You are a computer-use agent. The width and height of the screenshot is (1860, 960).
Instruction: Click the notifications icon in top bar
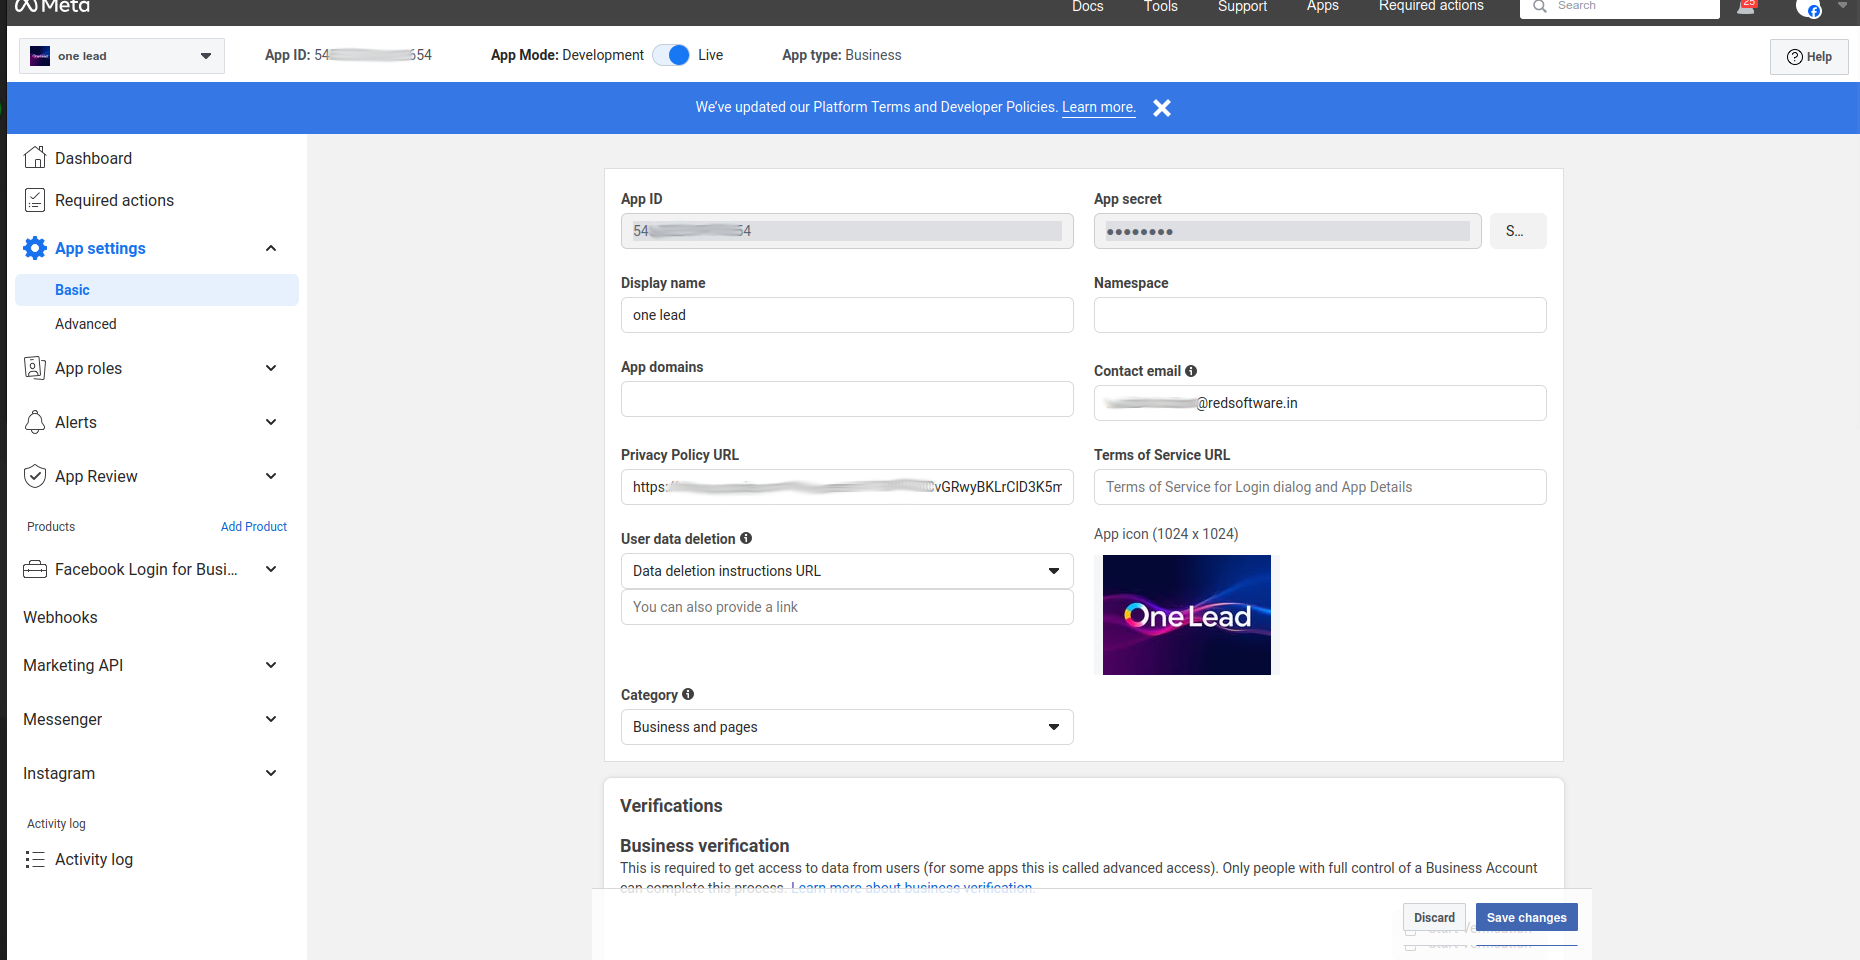click(x=1746, y=7)
